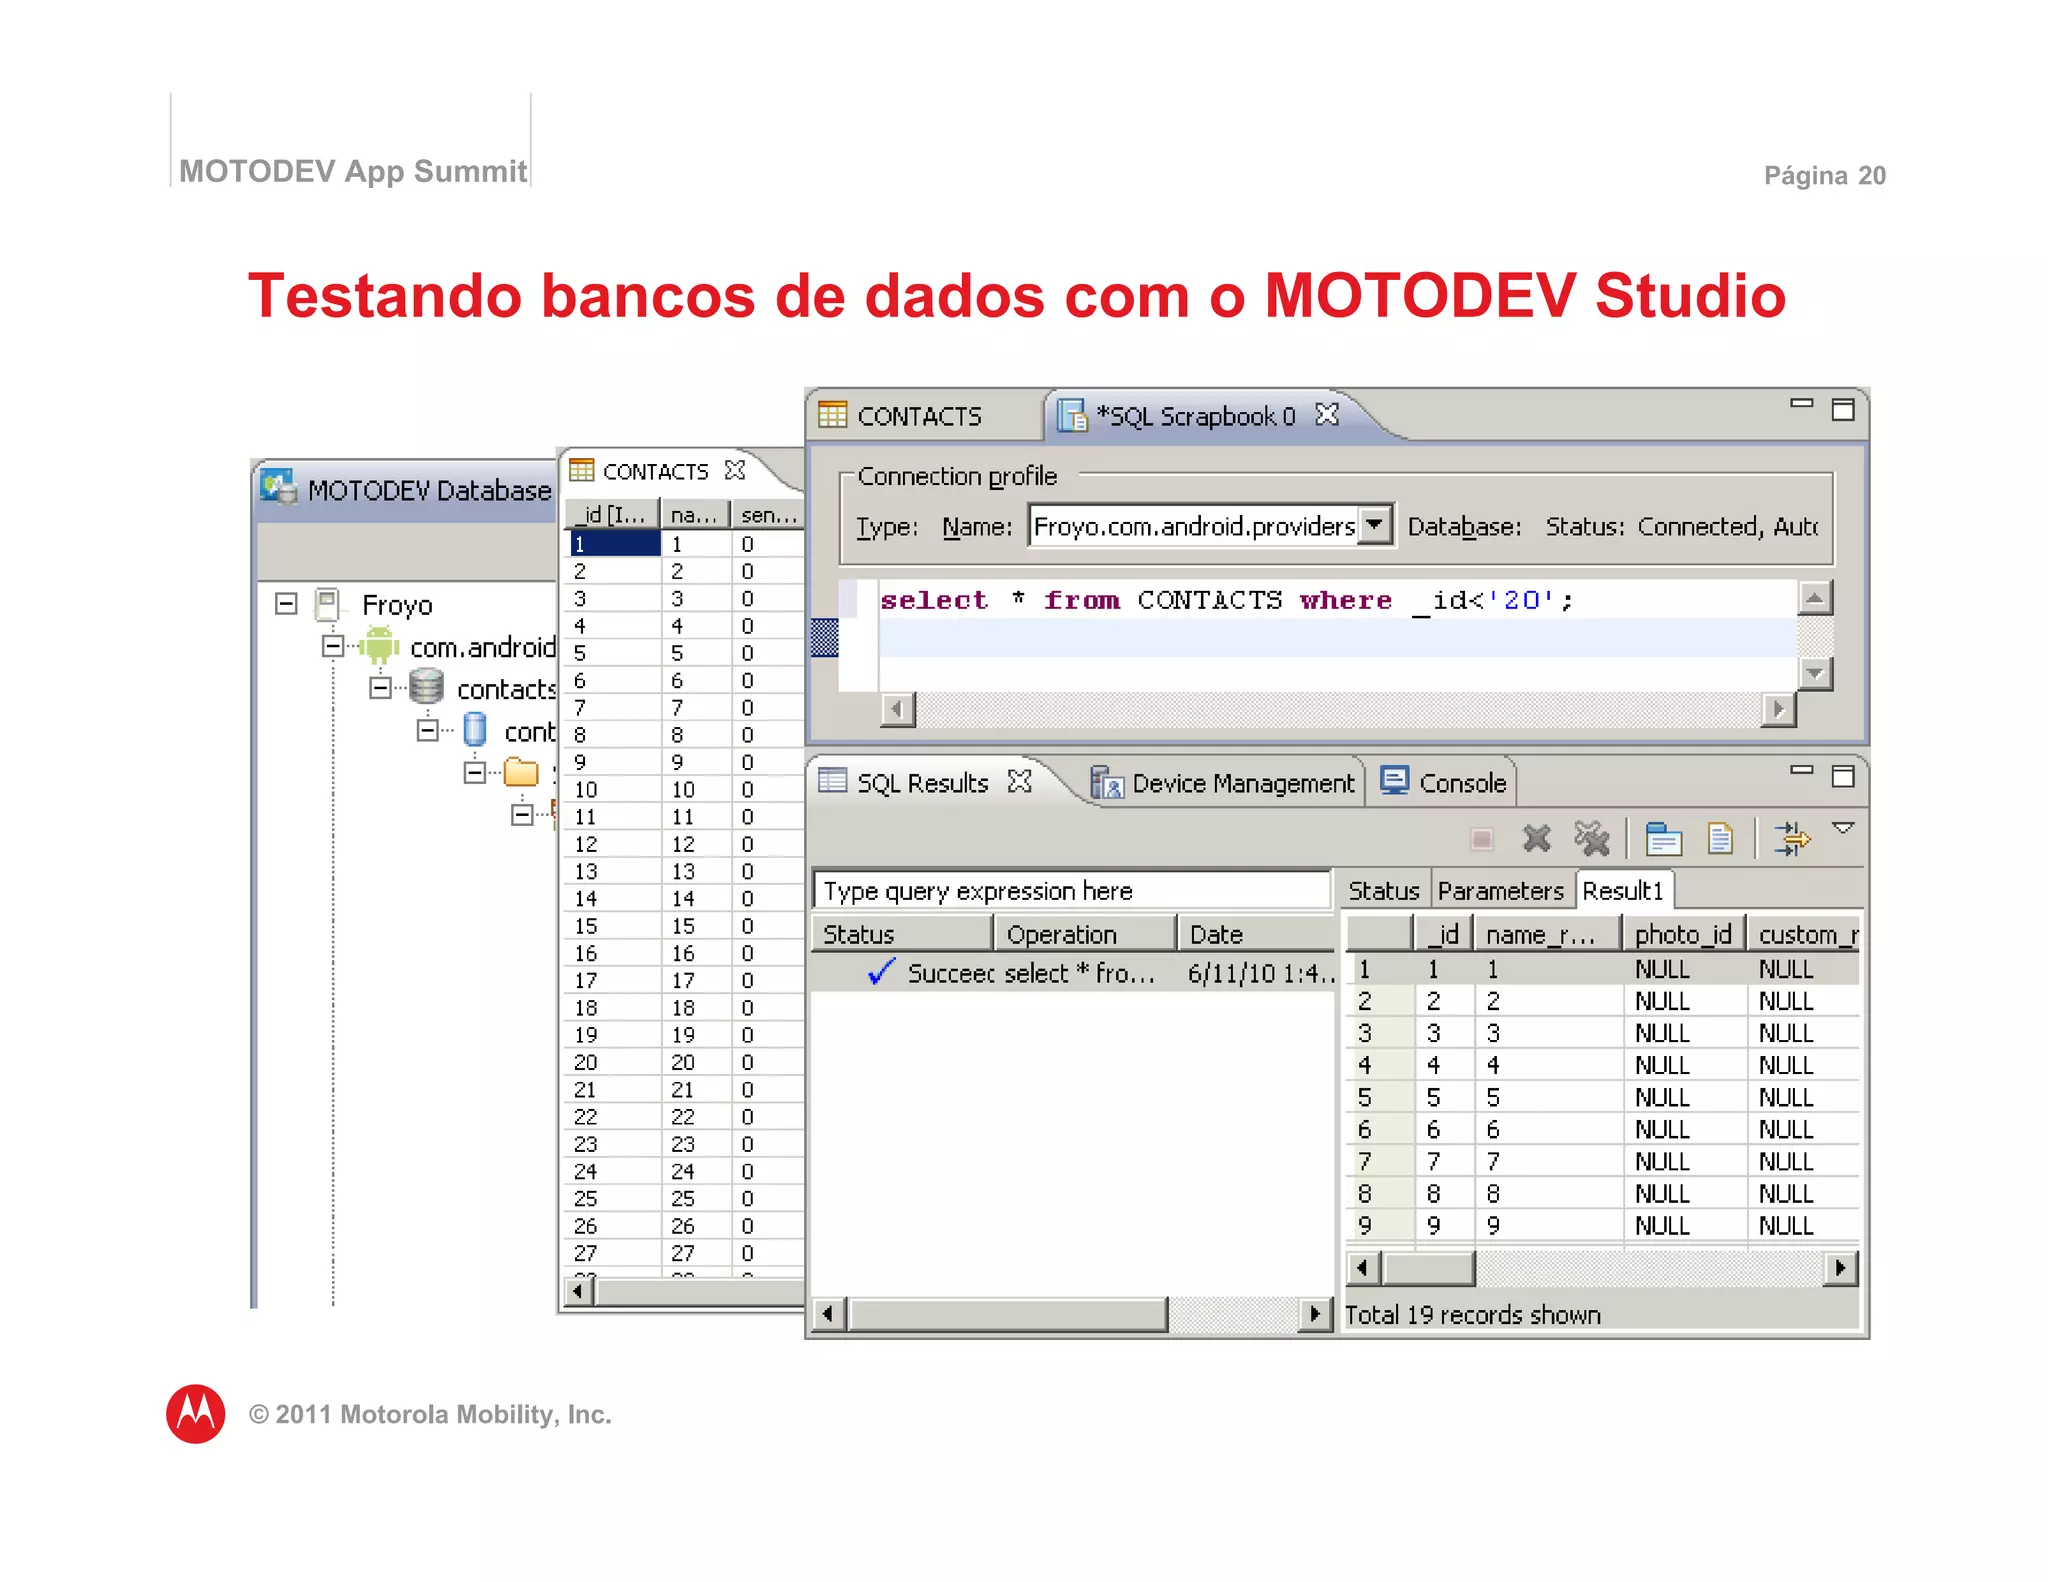This screenshot has width=2048, height=1582.
Task: Click the 'select * from CONTACTS' SQL statement line
Action: [1226, 600]
